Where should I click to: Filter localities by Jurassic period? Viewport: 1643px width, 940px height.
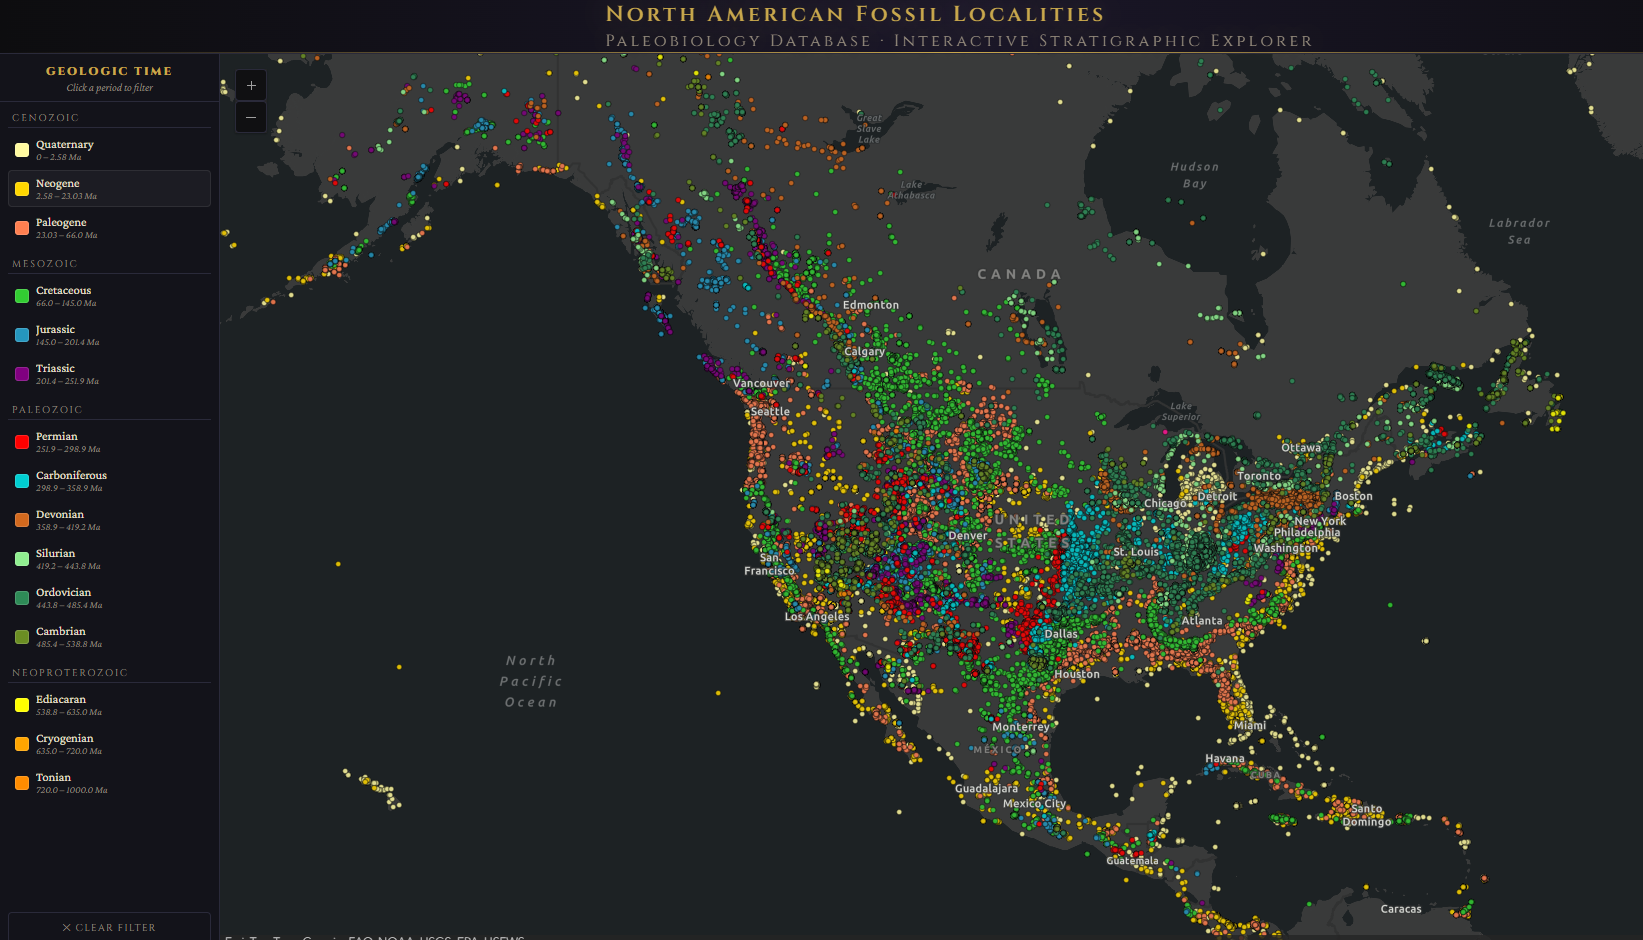coord(109,335)
